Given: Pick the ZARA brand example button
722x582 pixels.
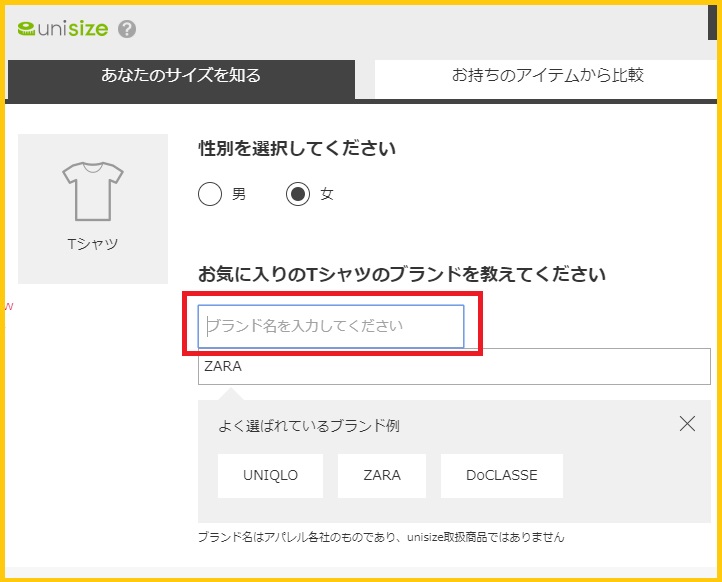Looking at the screenshot, I should pyautogui.click(x=382, y=476).
